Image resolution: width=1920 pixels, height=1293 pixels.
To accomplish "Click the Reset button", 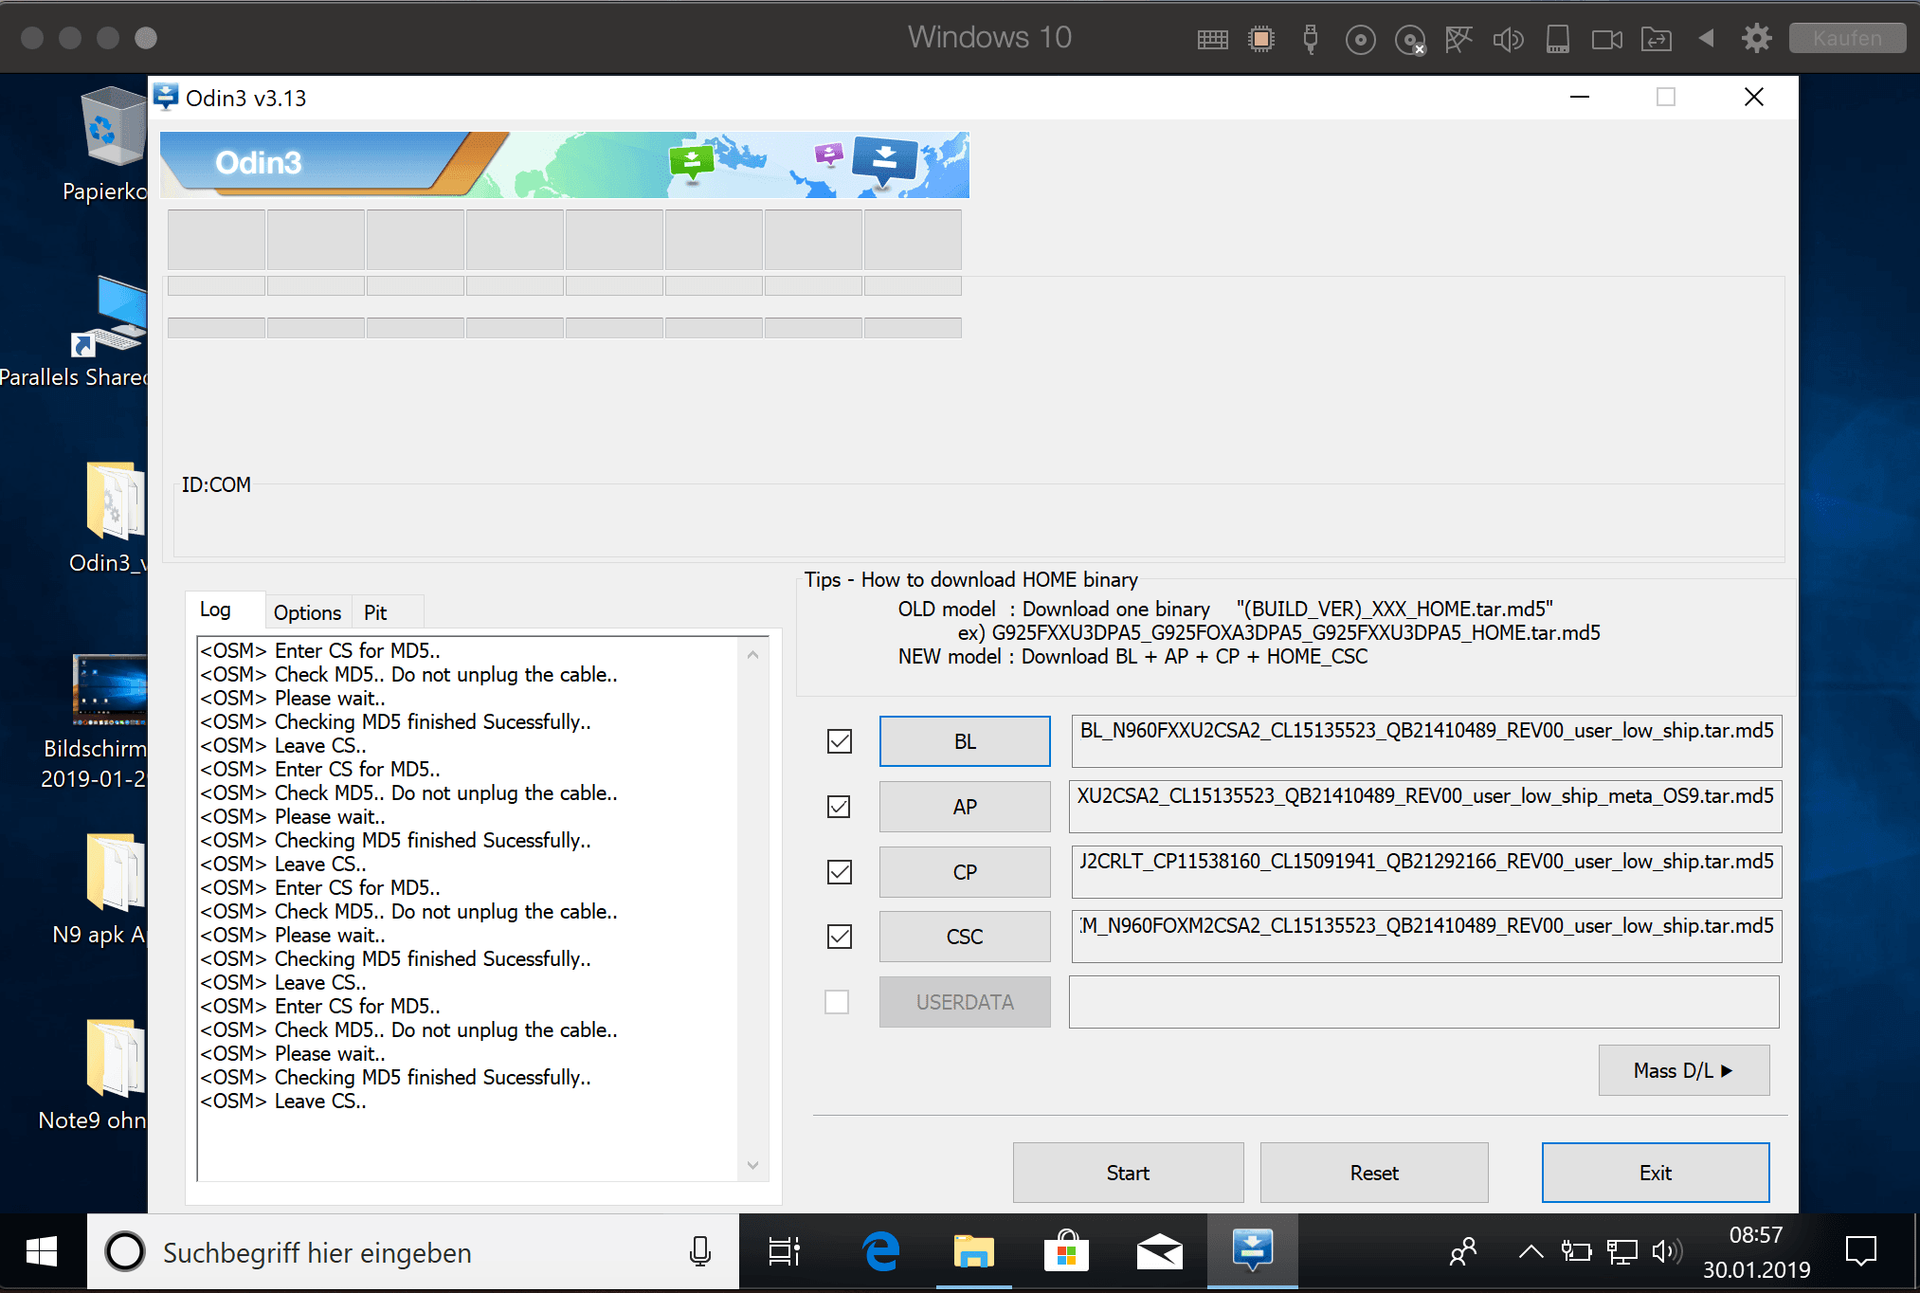I will point(1374,1172).
